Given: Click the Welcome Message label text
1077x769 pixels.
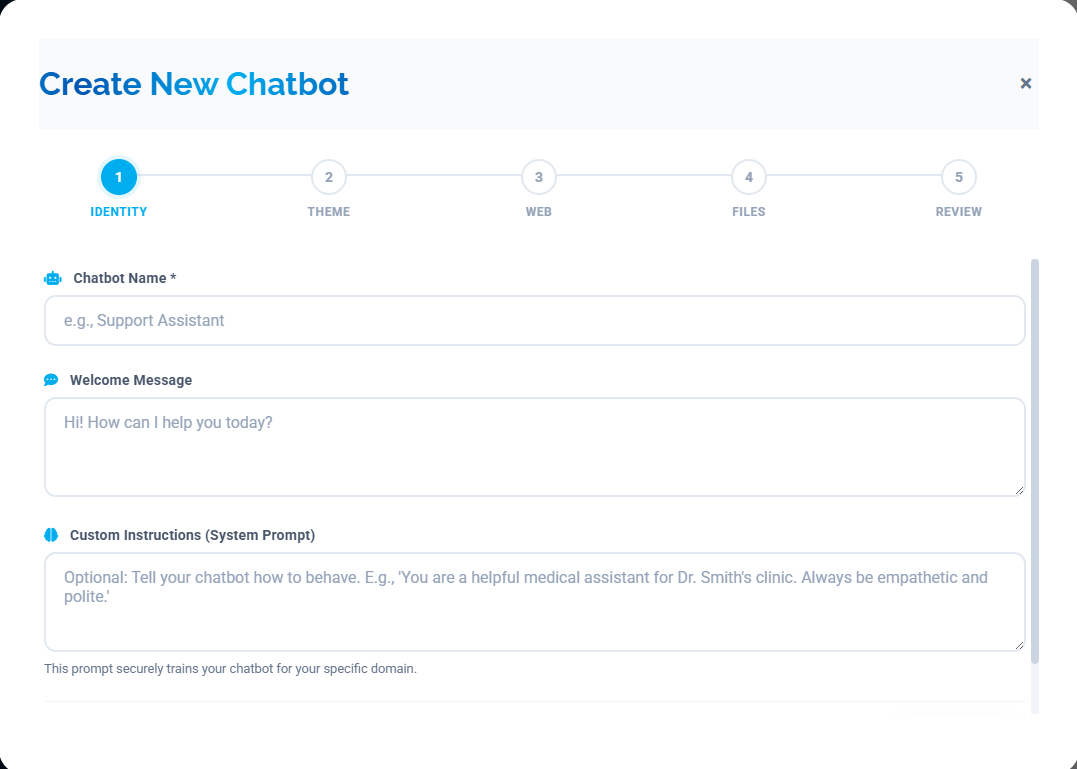Looking at the screenshot, I should (x=131, y=380).
